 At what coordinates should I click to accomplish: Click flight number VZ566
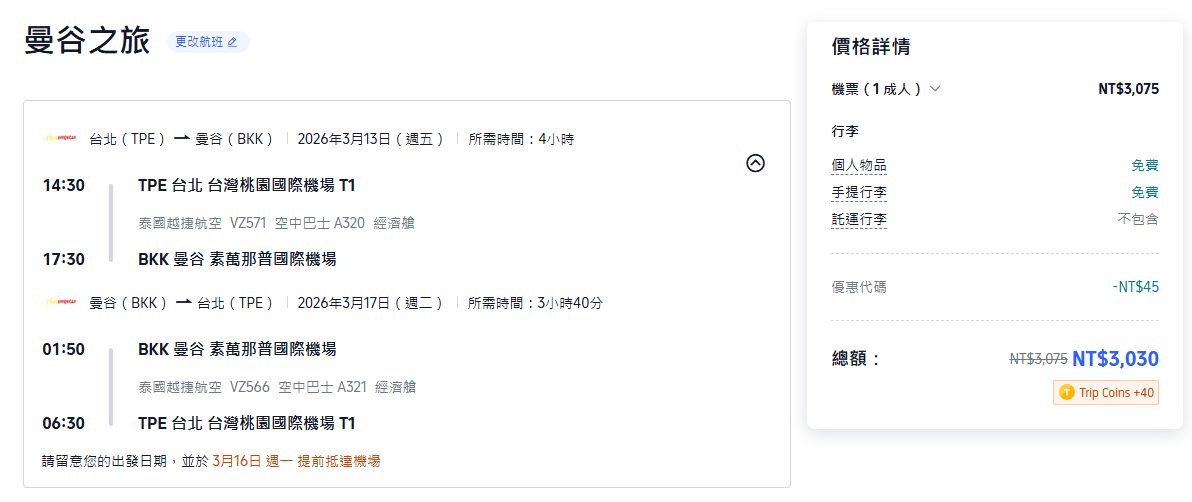click(249, 387)
